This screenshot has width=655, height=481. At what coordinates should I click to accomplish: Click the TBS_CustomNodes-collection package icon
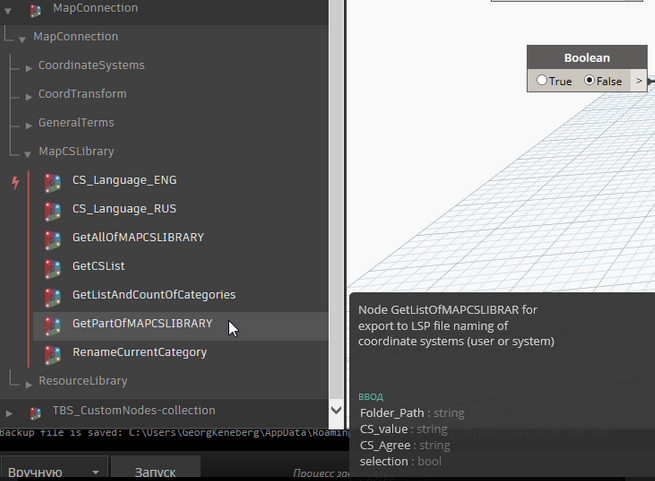click(x=36, y=411)
